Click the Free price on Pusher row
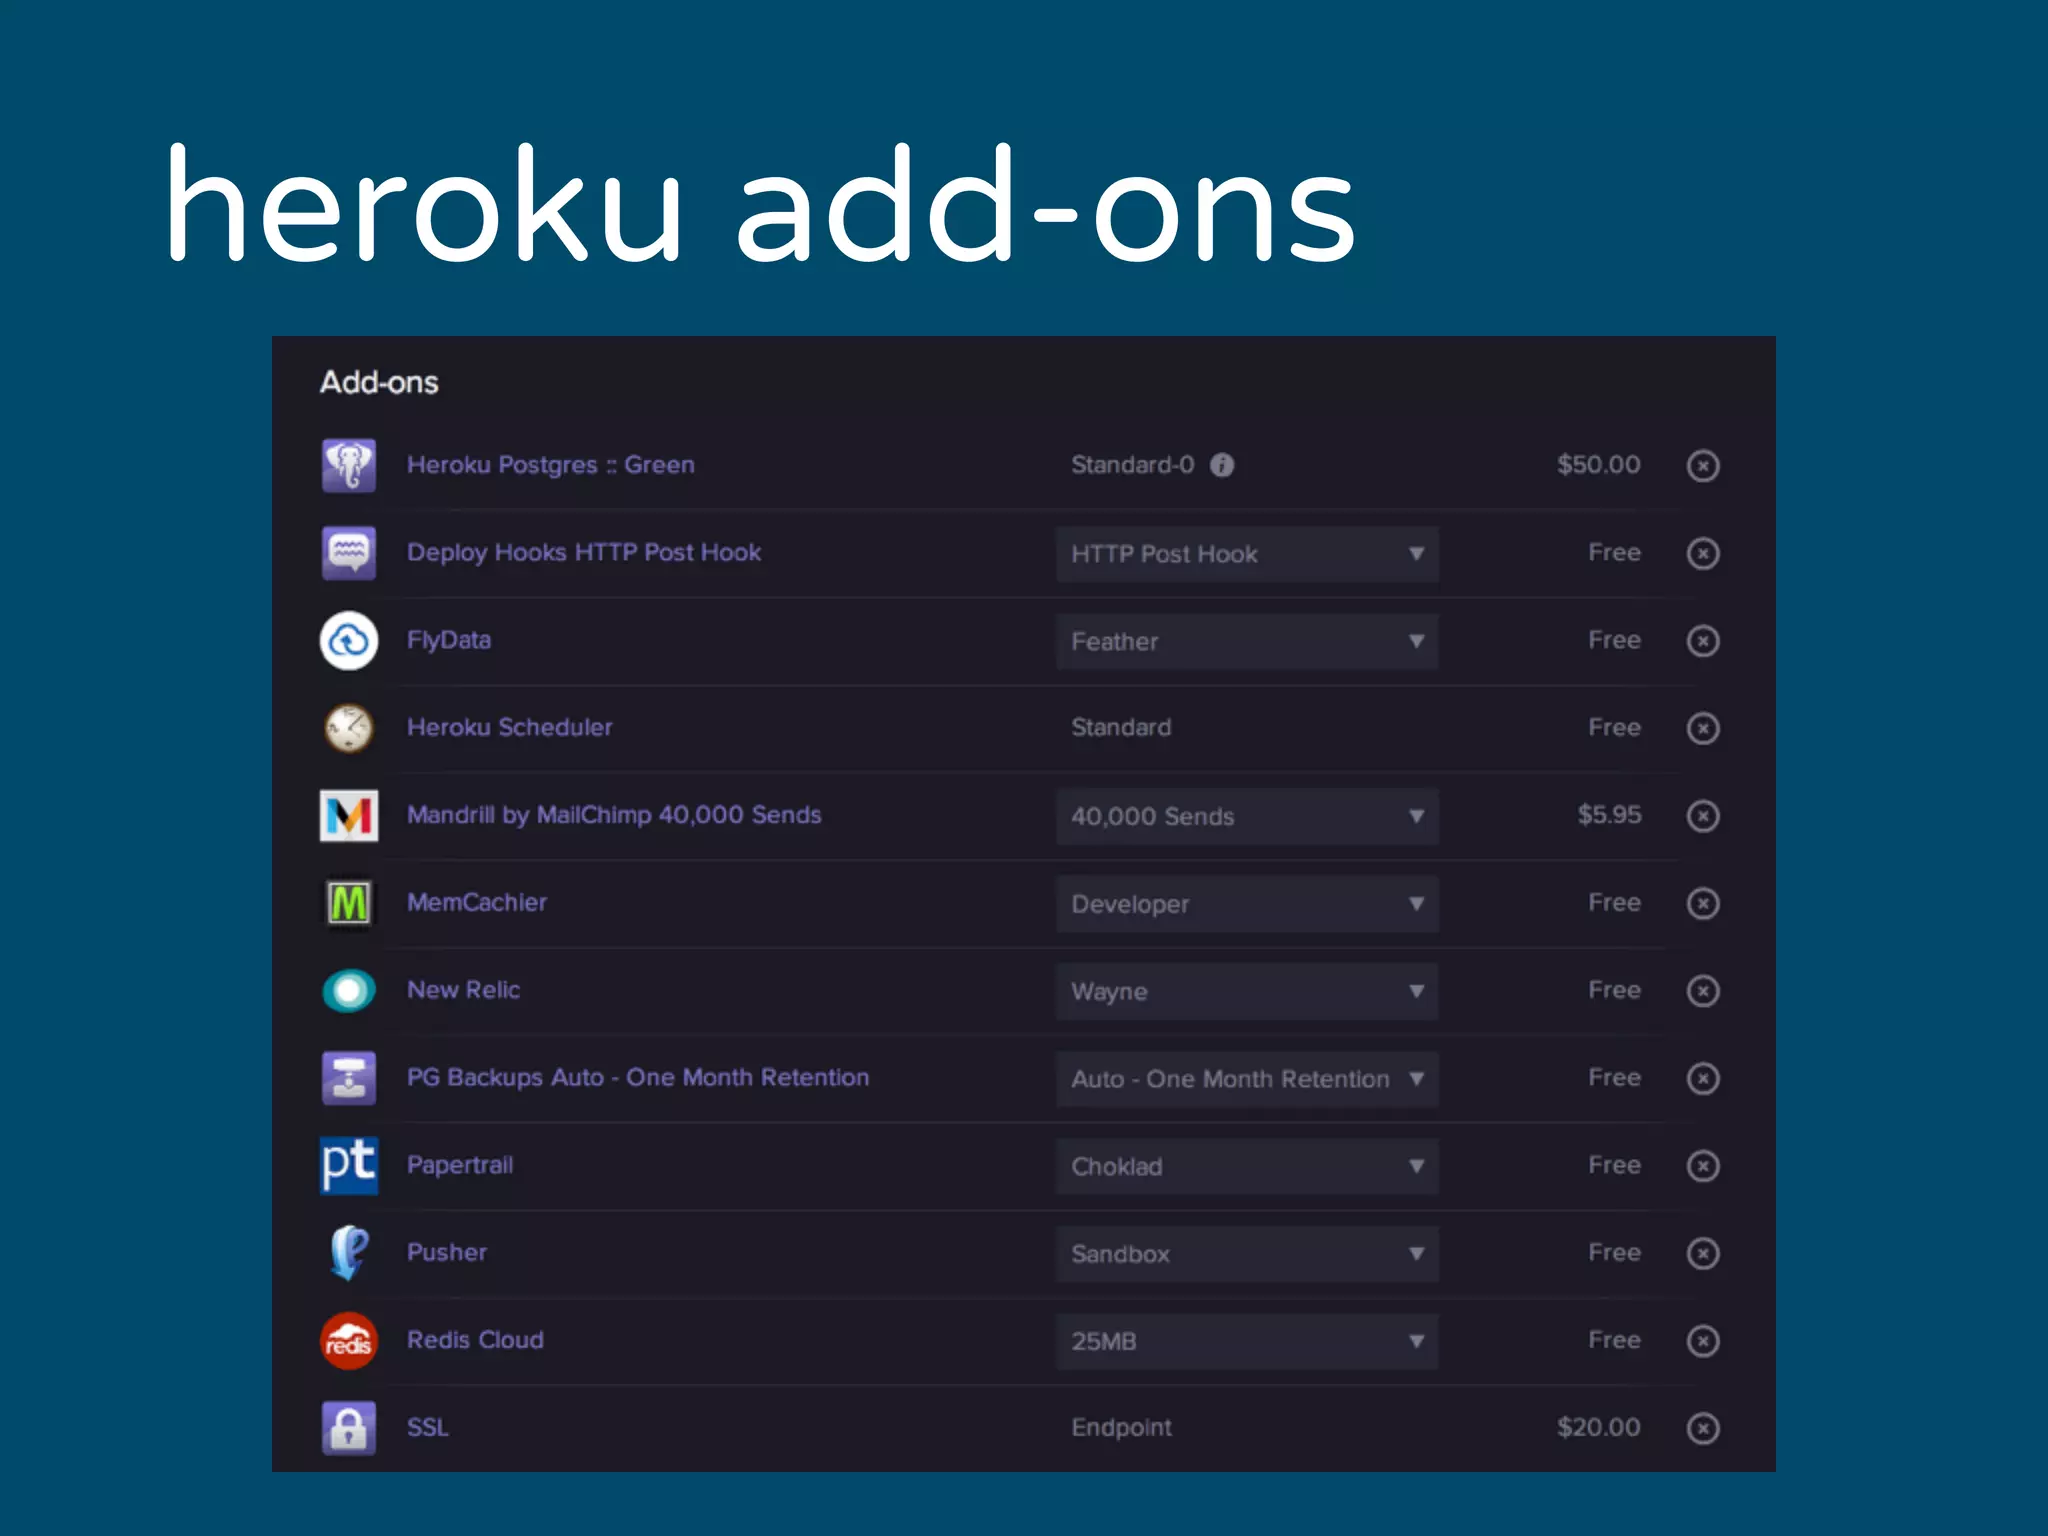This screenshot has height=1536, width=2048. [1614, 1252]
